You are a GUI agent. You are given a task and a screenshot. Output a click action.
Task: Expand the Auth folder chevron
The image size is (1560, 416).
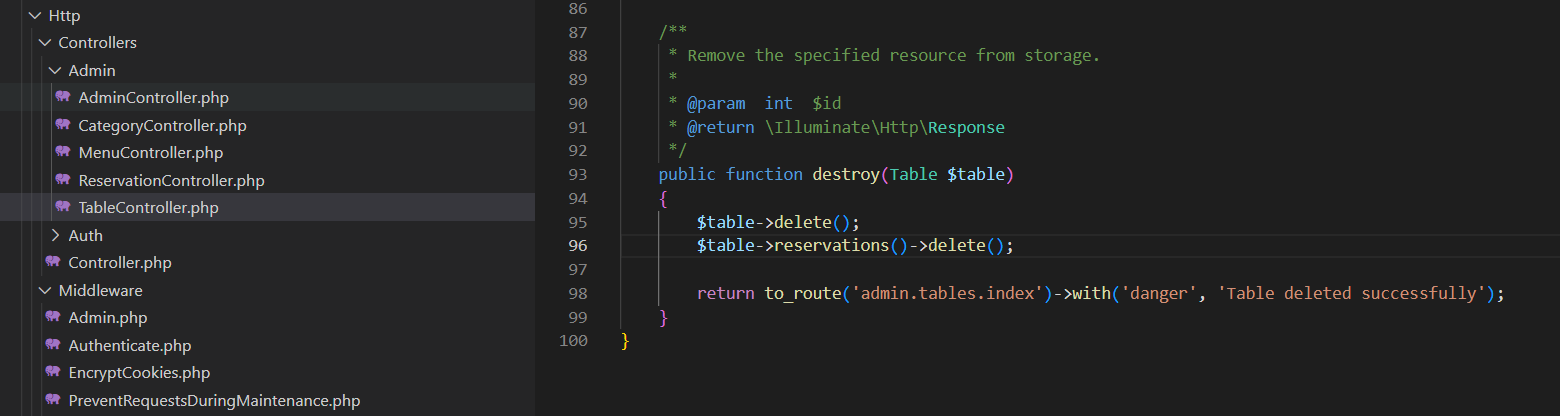click(x=55, y=236)
